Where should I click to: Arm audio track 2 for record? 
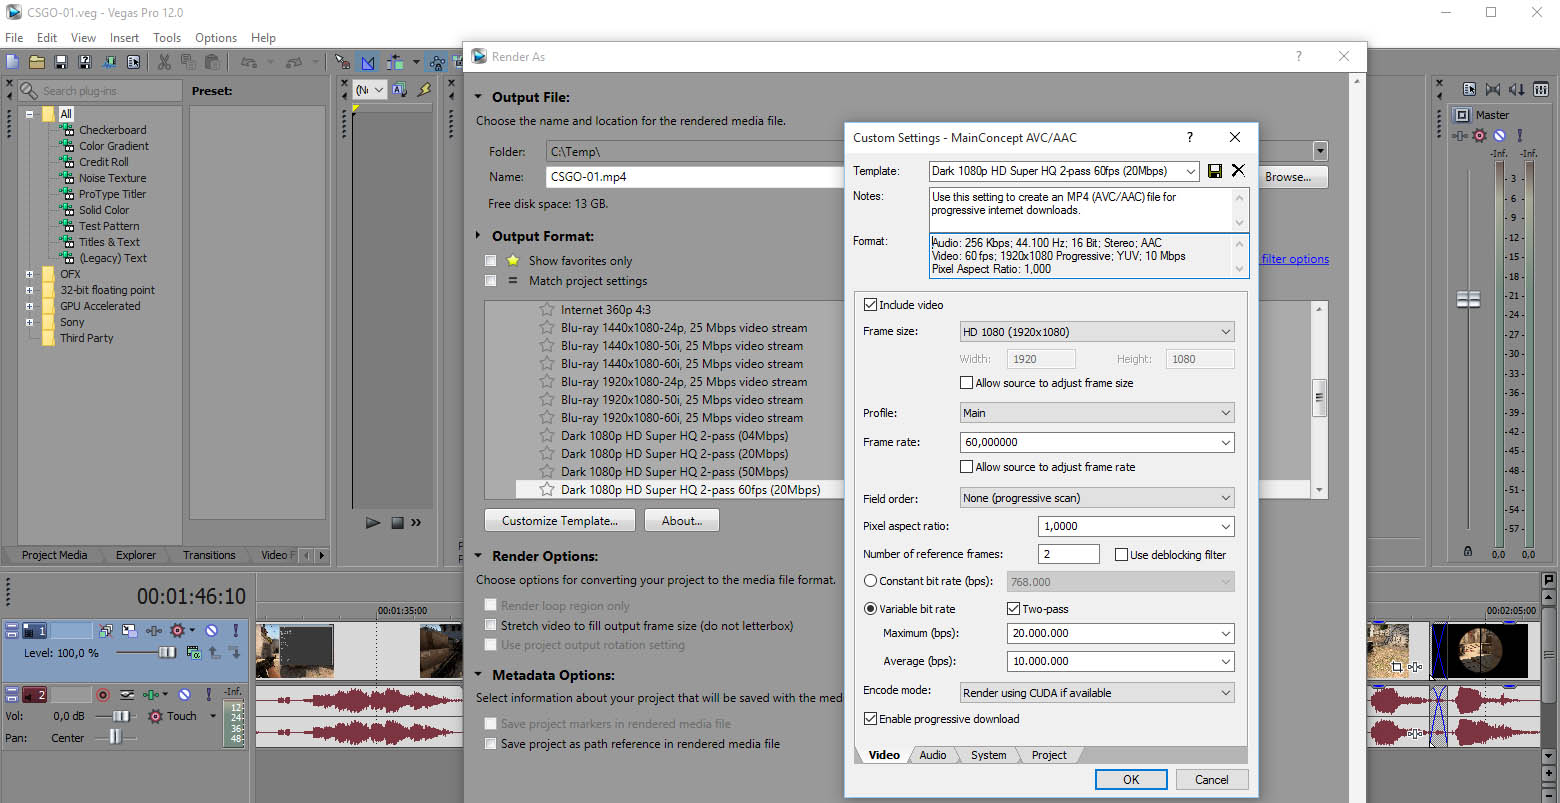coord(103,695)
